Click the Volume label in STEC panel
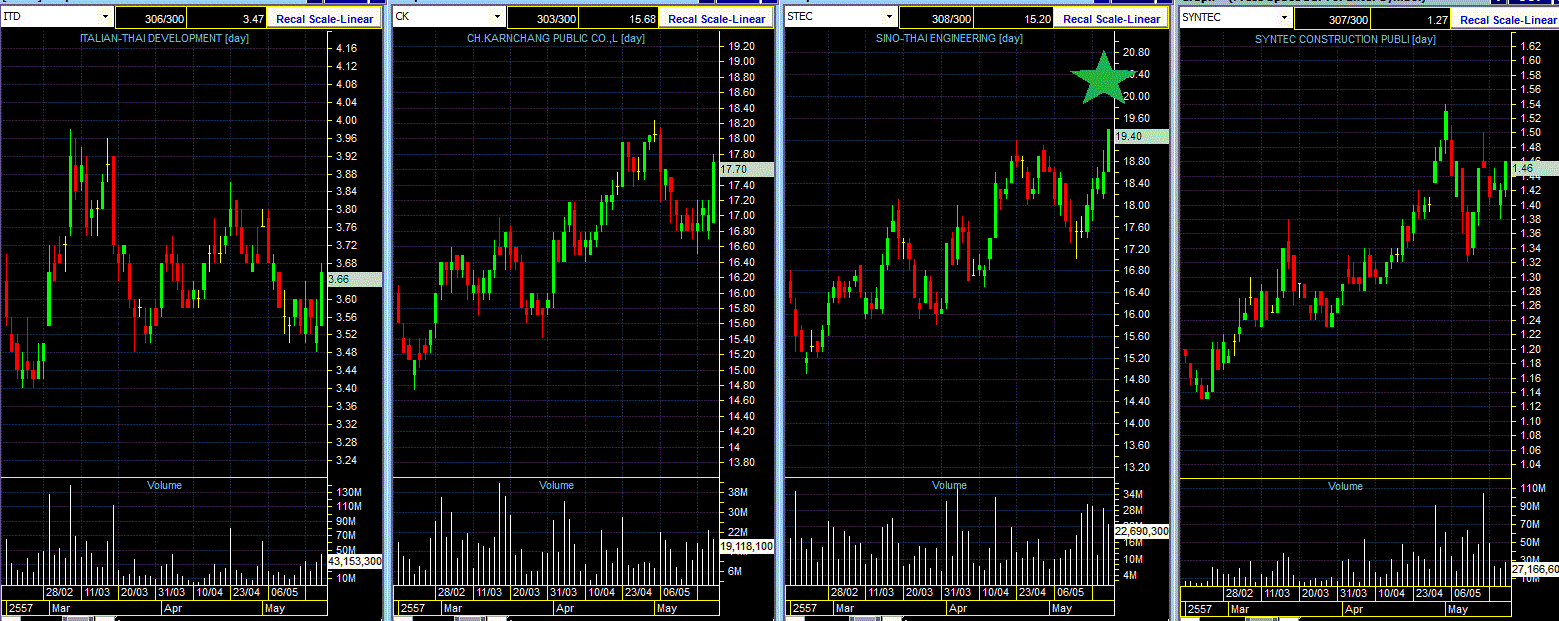 click(x=950, y=485)
